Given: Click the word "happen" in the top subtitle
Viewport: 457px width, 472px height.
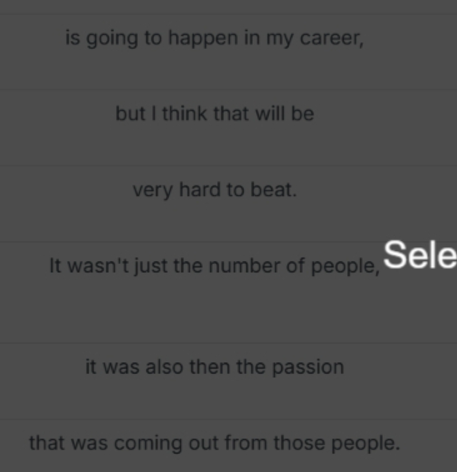Looking at the screenshot, I should 203,38.
